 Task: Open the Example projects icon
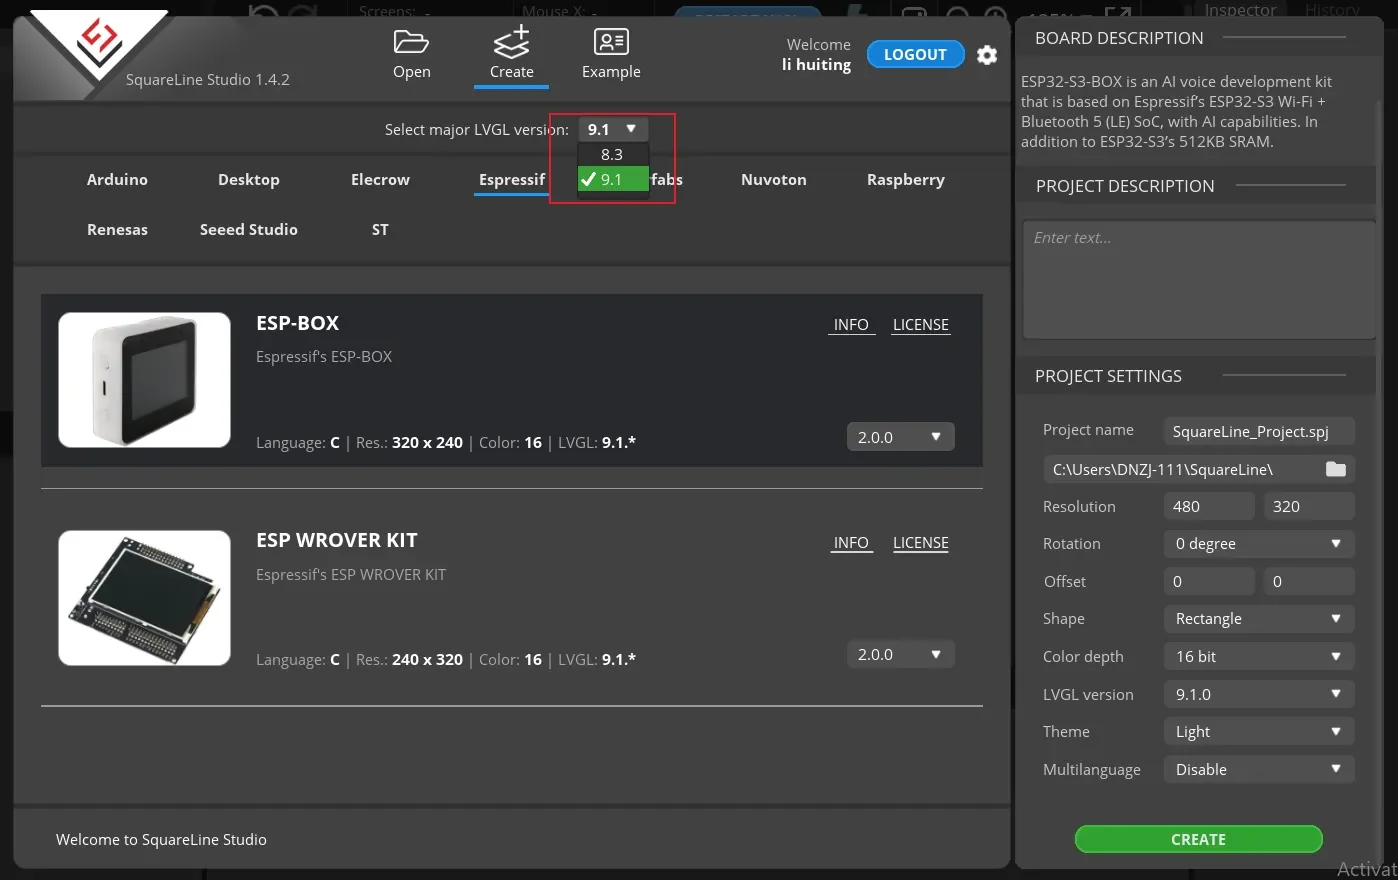click(x=611, y=43)
